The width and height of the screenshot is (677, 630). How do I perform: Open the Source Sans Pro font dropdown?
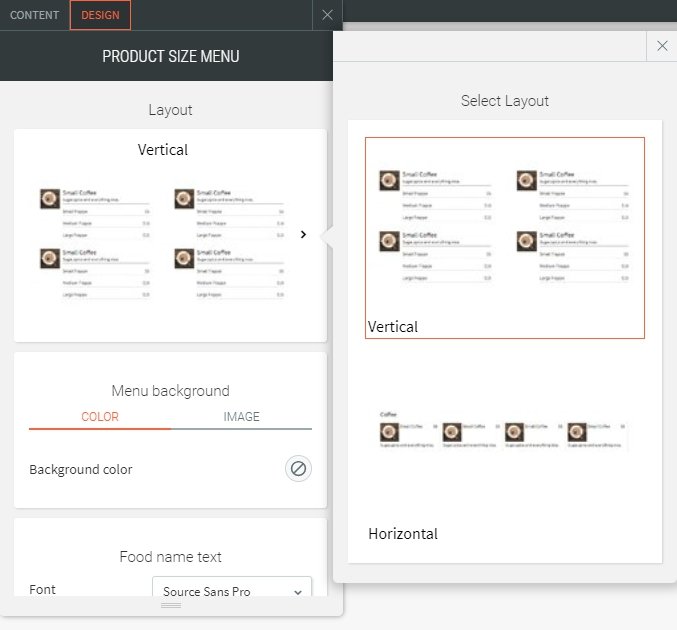click(231, 592)
